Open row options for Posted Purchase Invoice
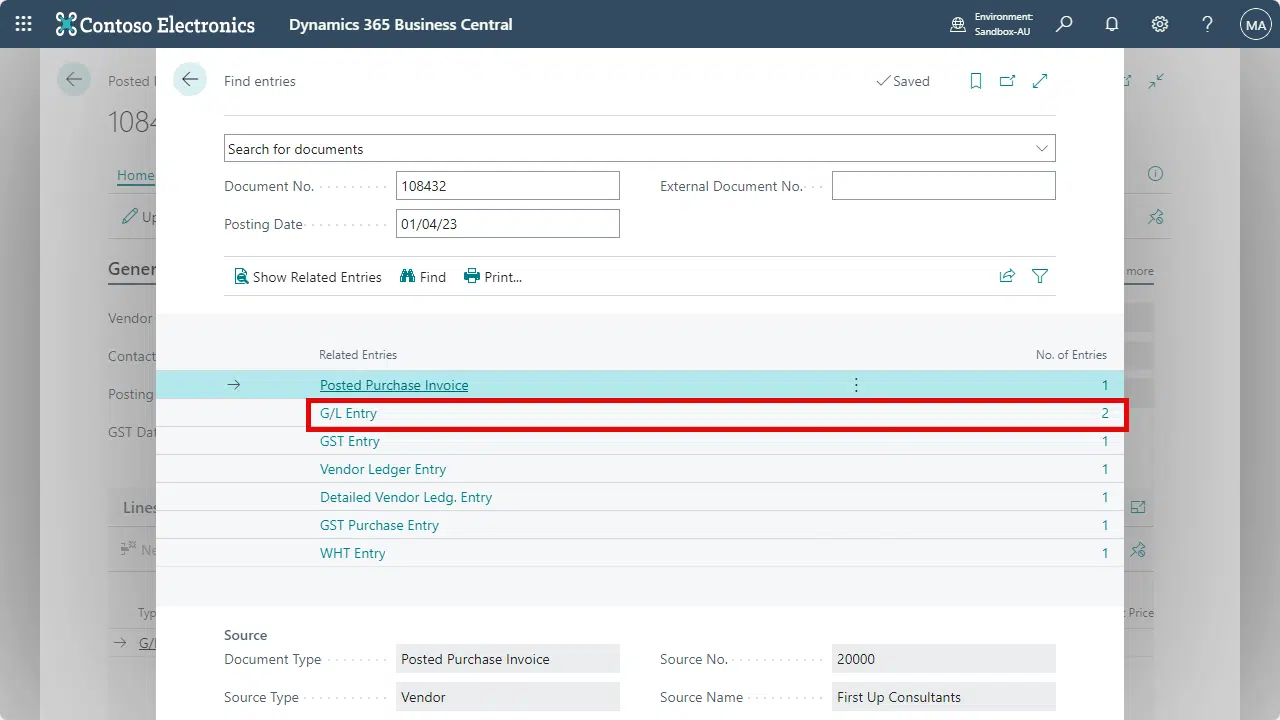Viewport: 1280px width, 720px height. pos(856,385)
